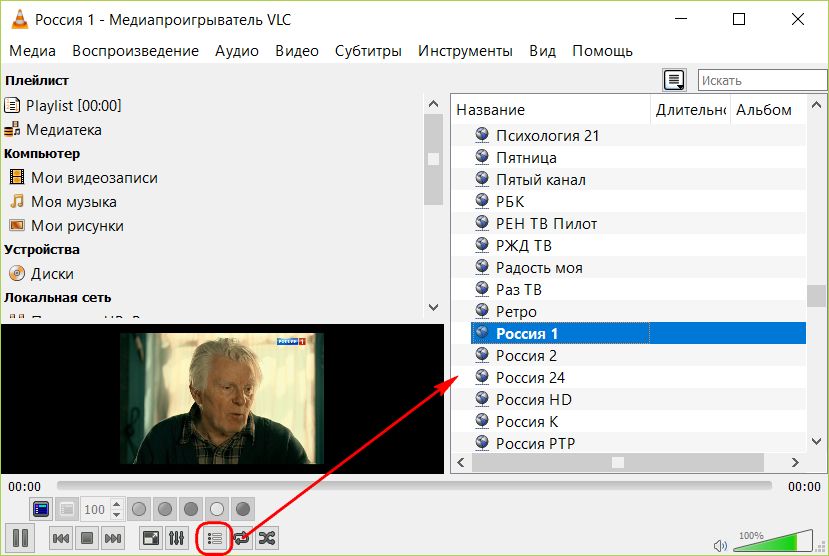
Task: Toggle teletext transparency button
Action: pyautogui.click(x=67, y=509)
